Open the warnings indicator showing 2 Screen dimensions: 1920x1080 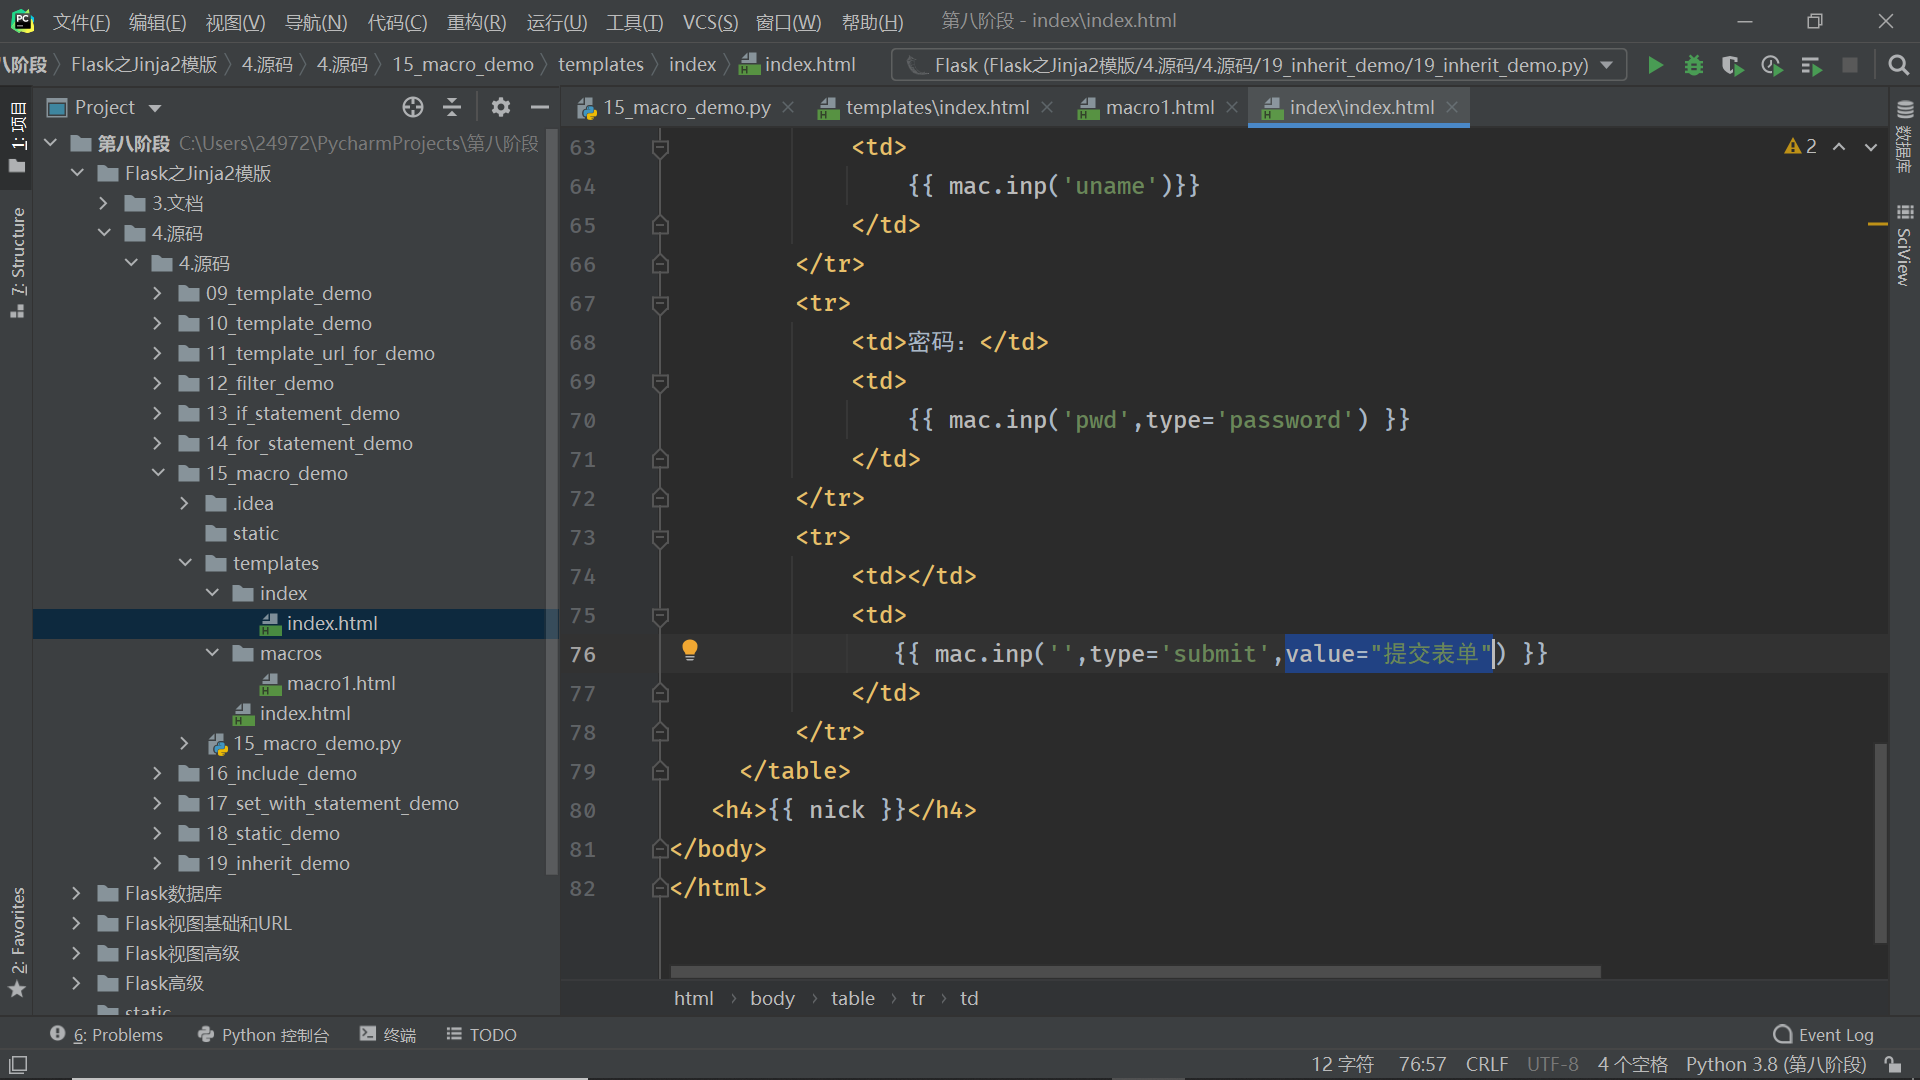coord(1800,146)
